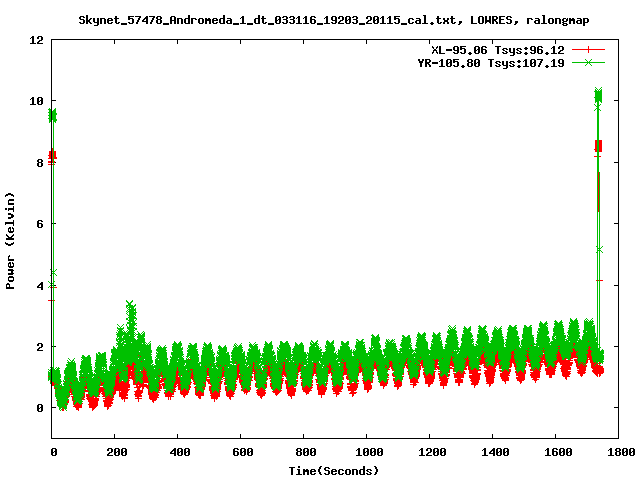Click the Time(Seconds) x-axis label
This screenshot has width=640, height=480.
(x=333, y=471)
